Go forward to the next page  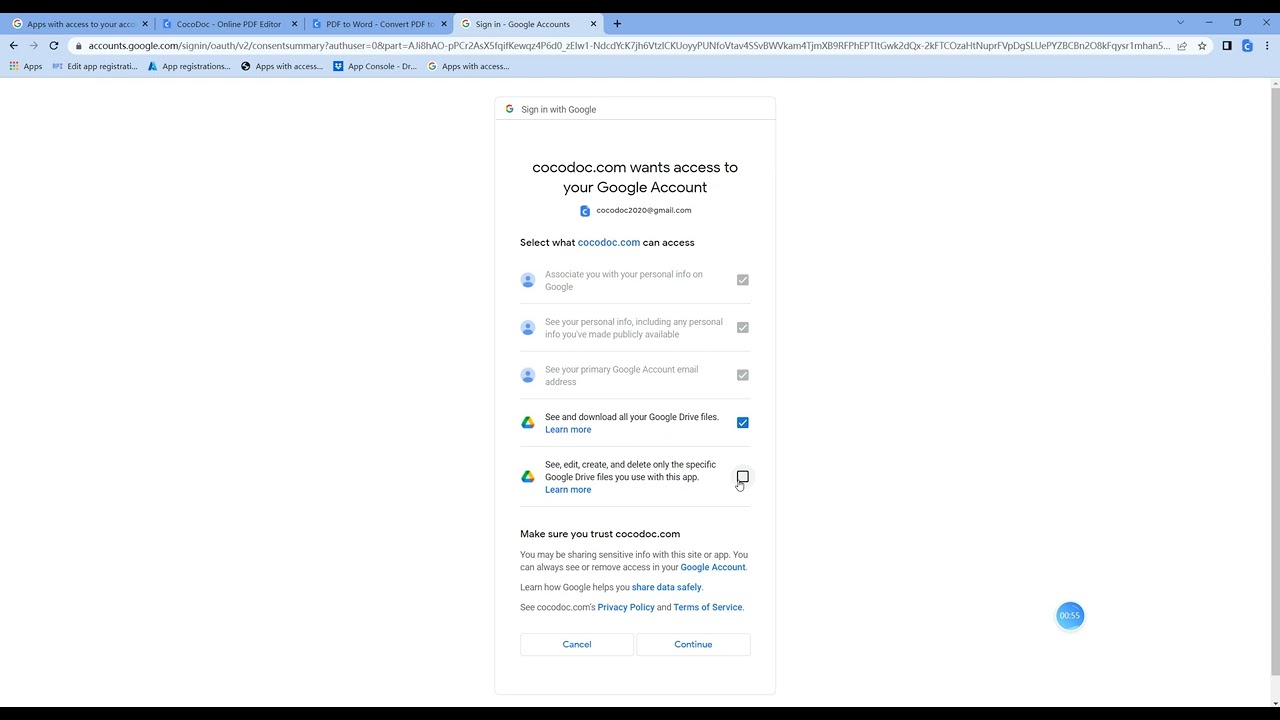click(x=34, y=45)
